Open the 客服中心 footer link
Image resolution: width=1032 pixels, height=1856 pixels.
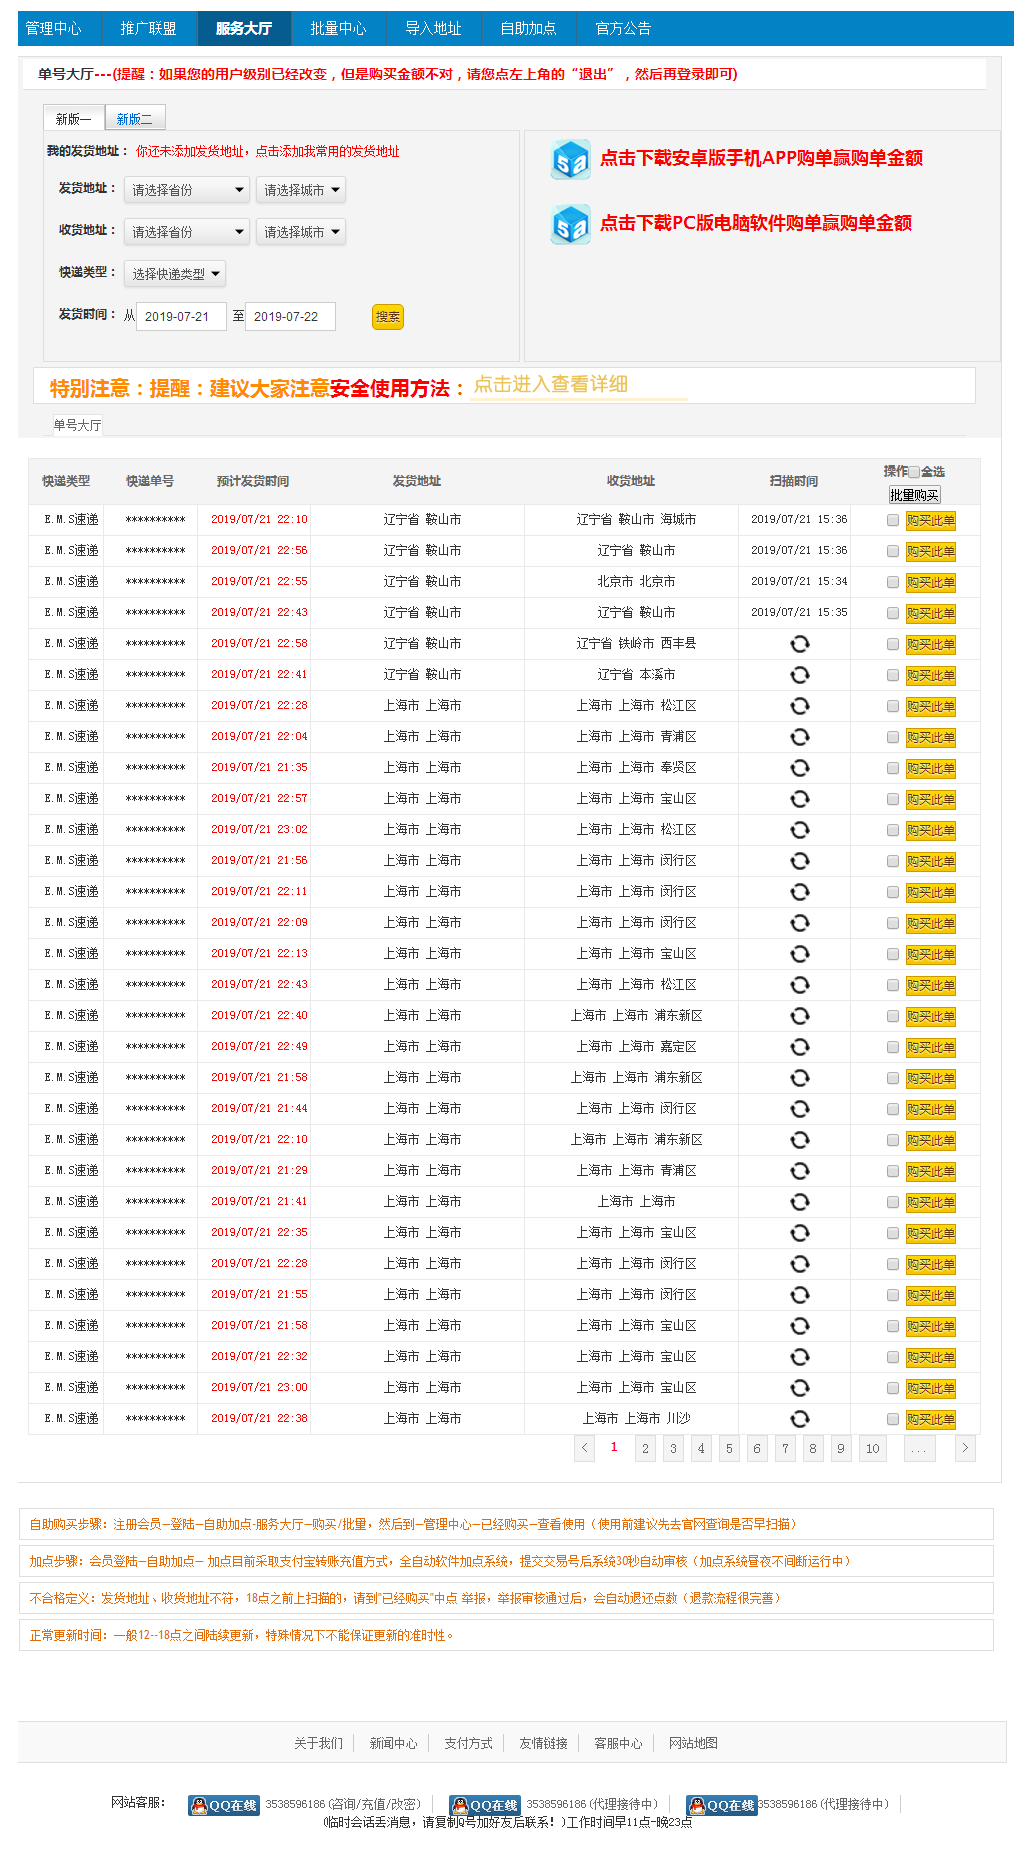tap(618, 1743)
